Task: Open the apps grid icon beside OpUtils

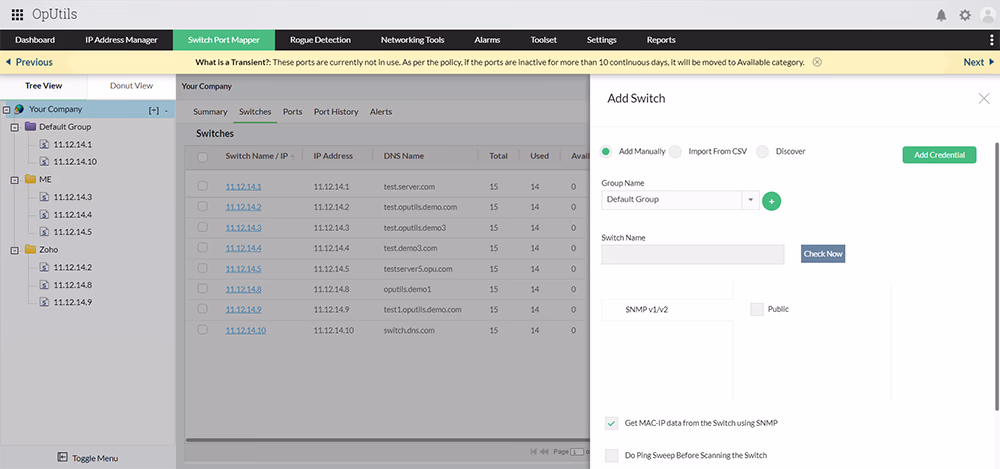Action: [x=17, y=15]
